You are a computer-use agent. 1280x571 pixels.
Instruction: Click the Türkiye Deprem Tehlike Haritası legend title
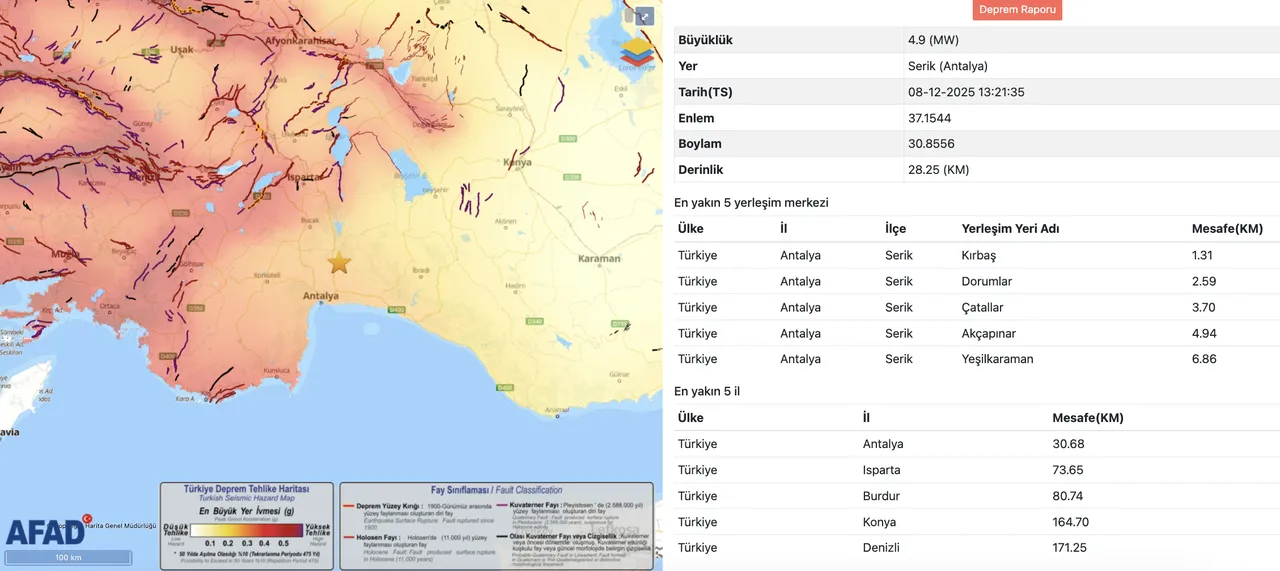coord(246,490)
